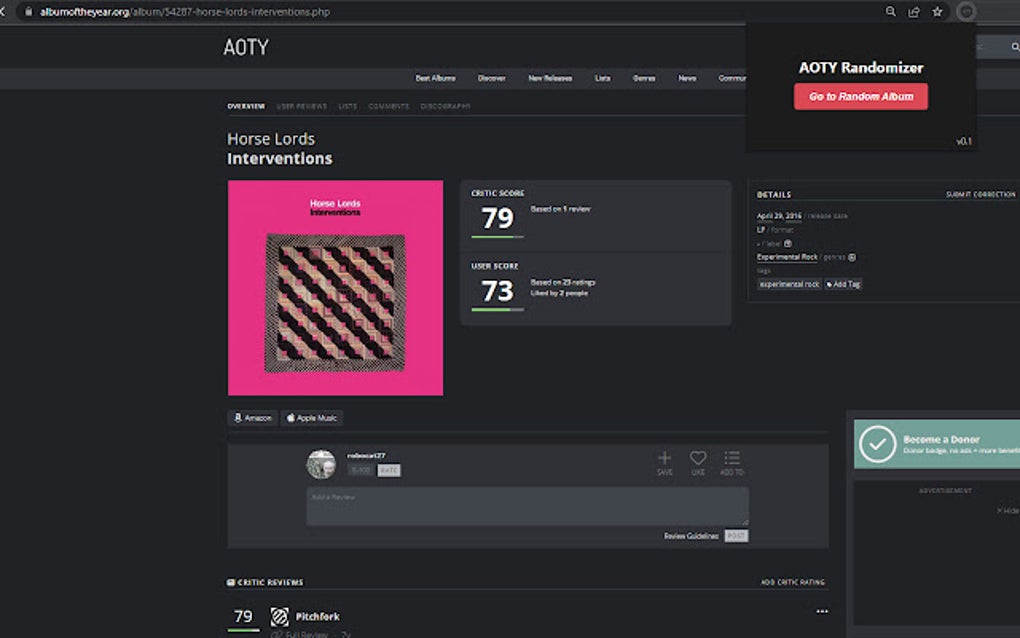Open Discover menu

[491, 78]
